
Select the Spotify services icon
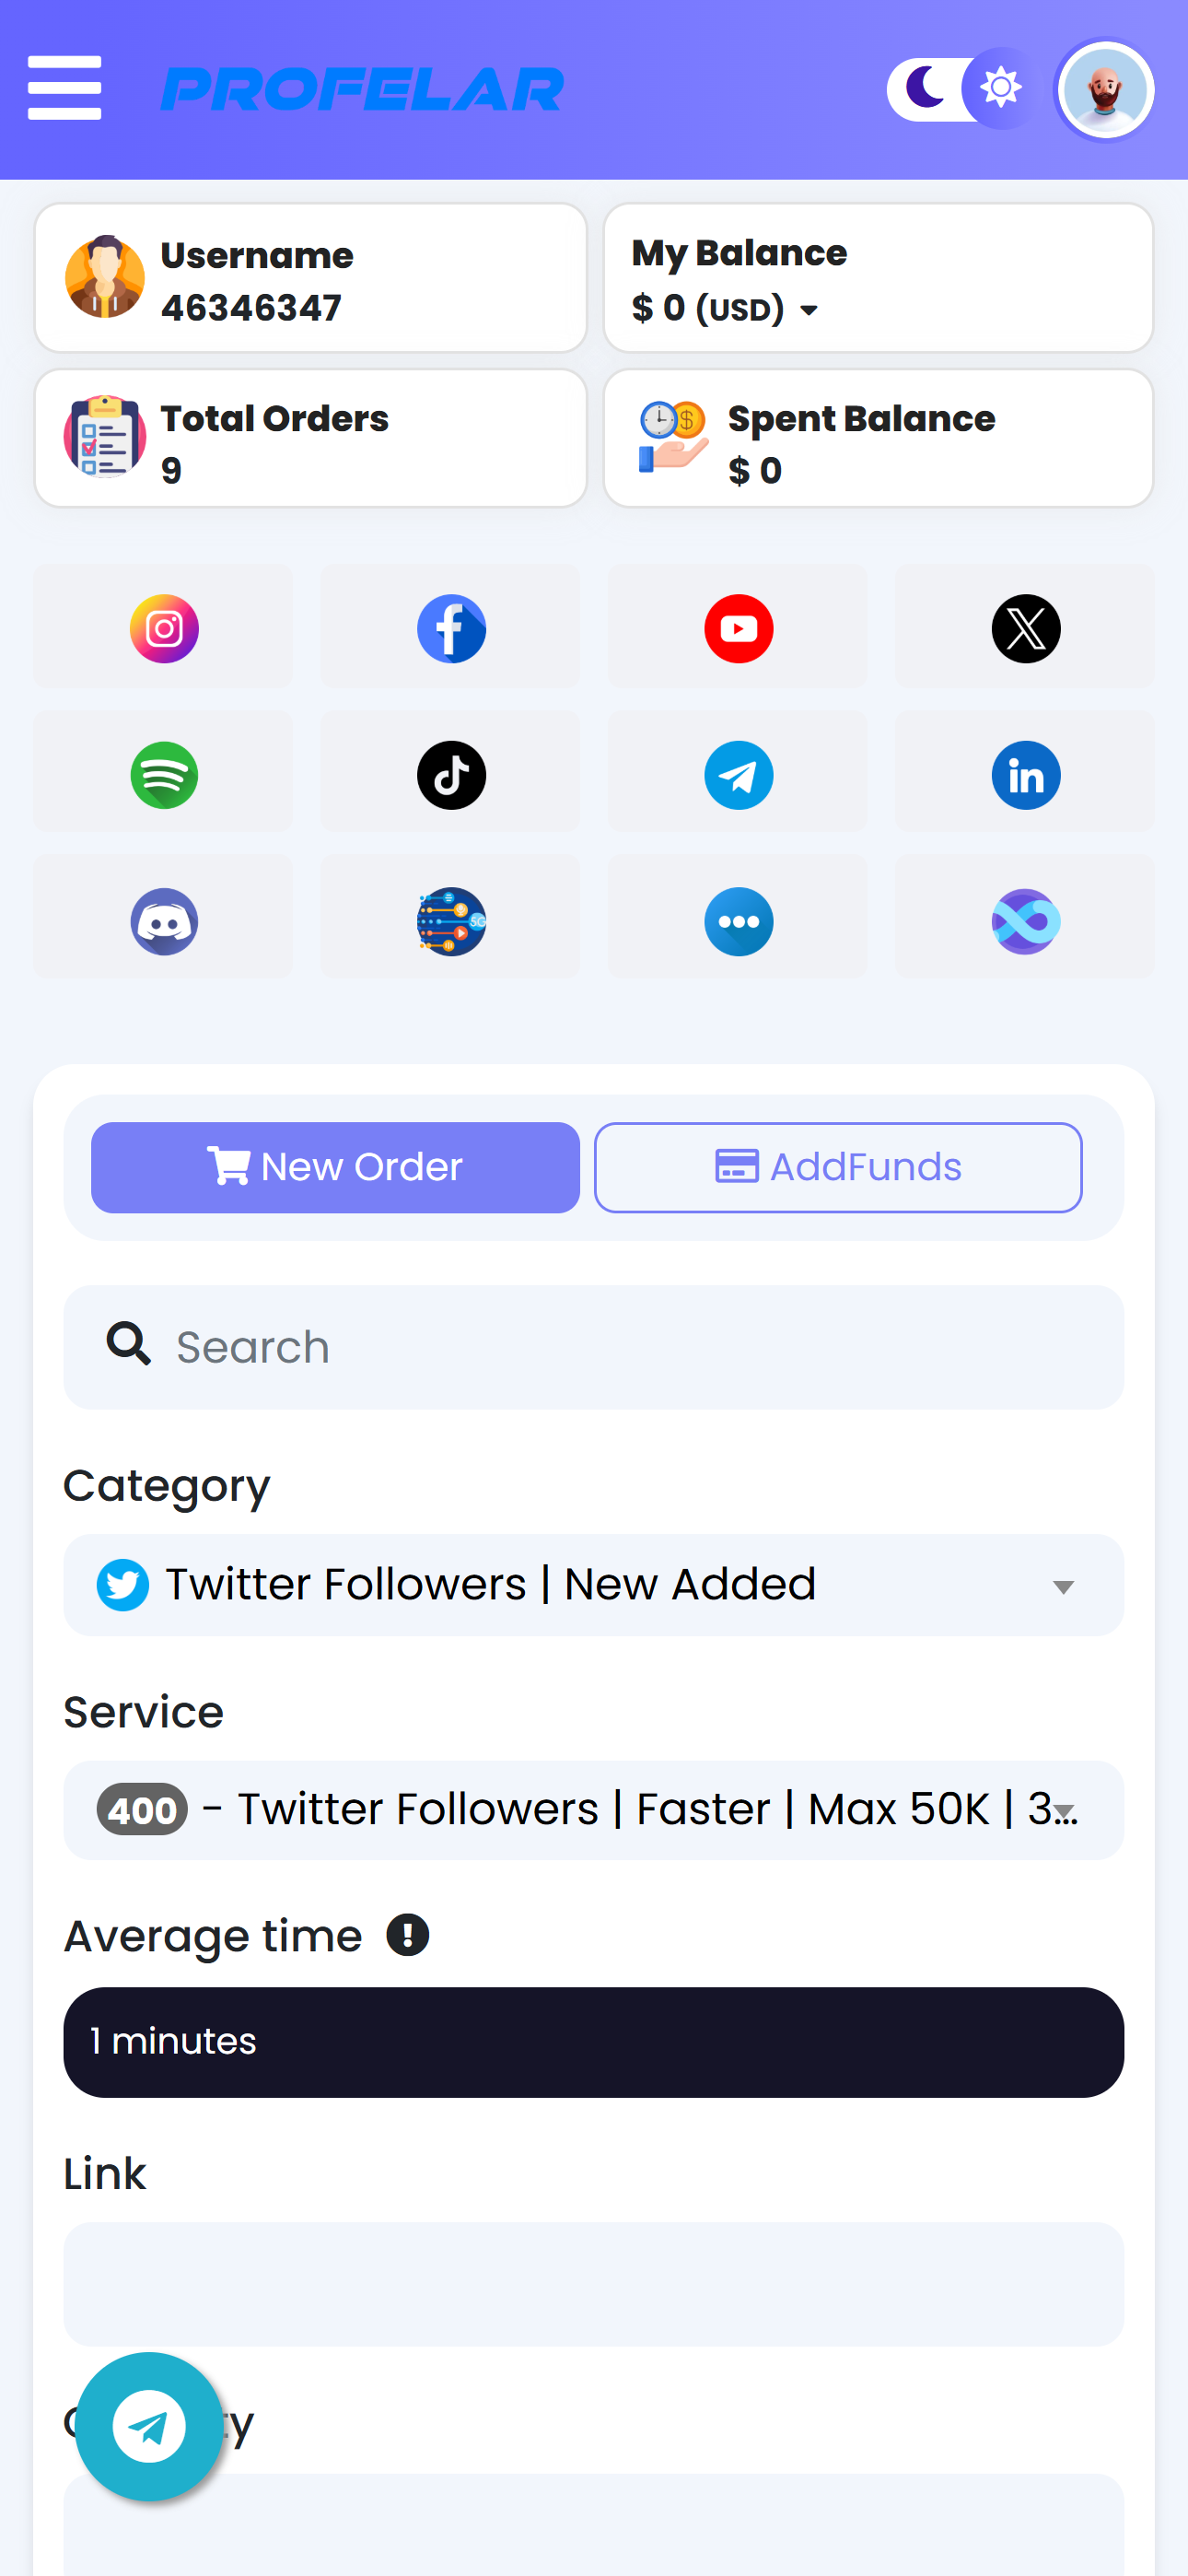(x=164, y=775)
